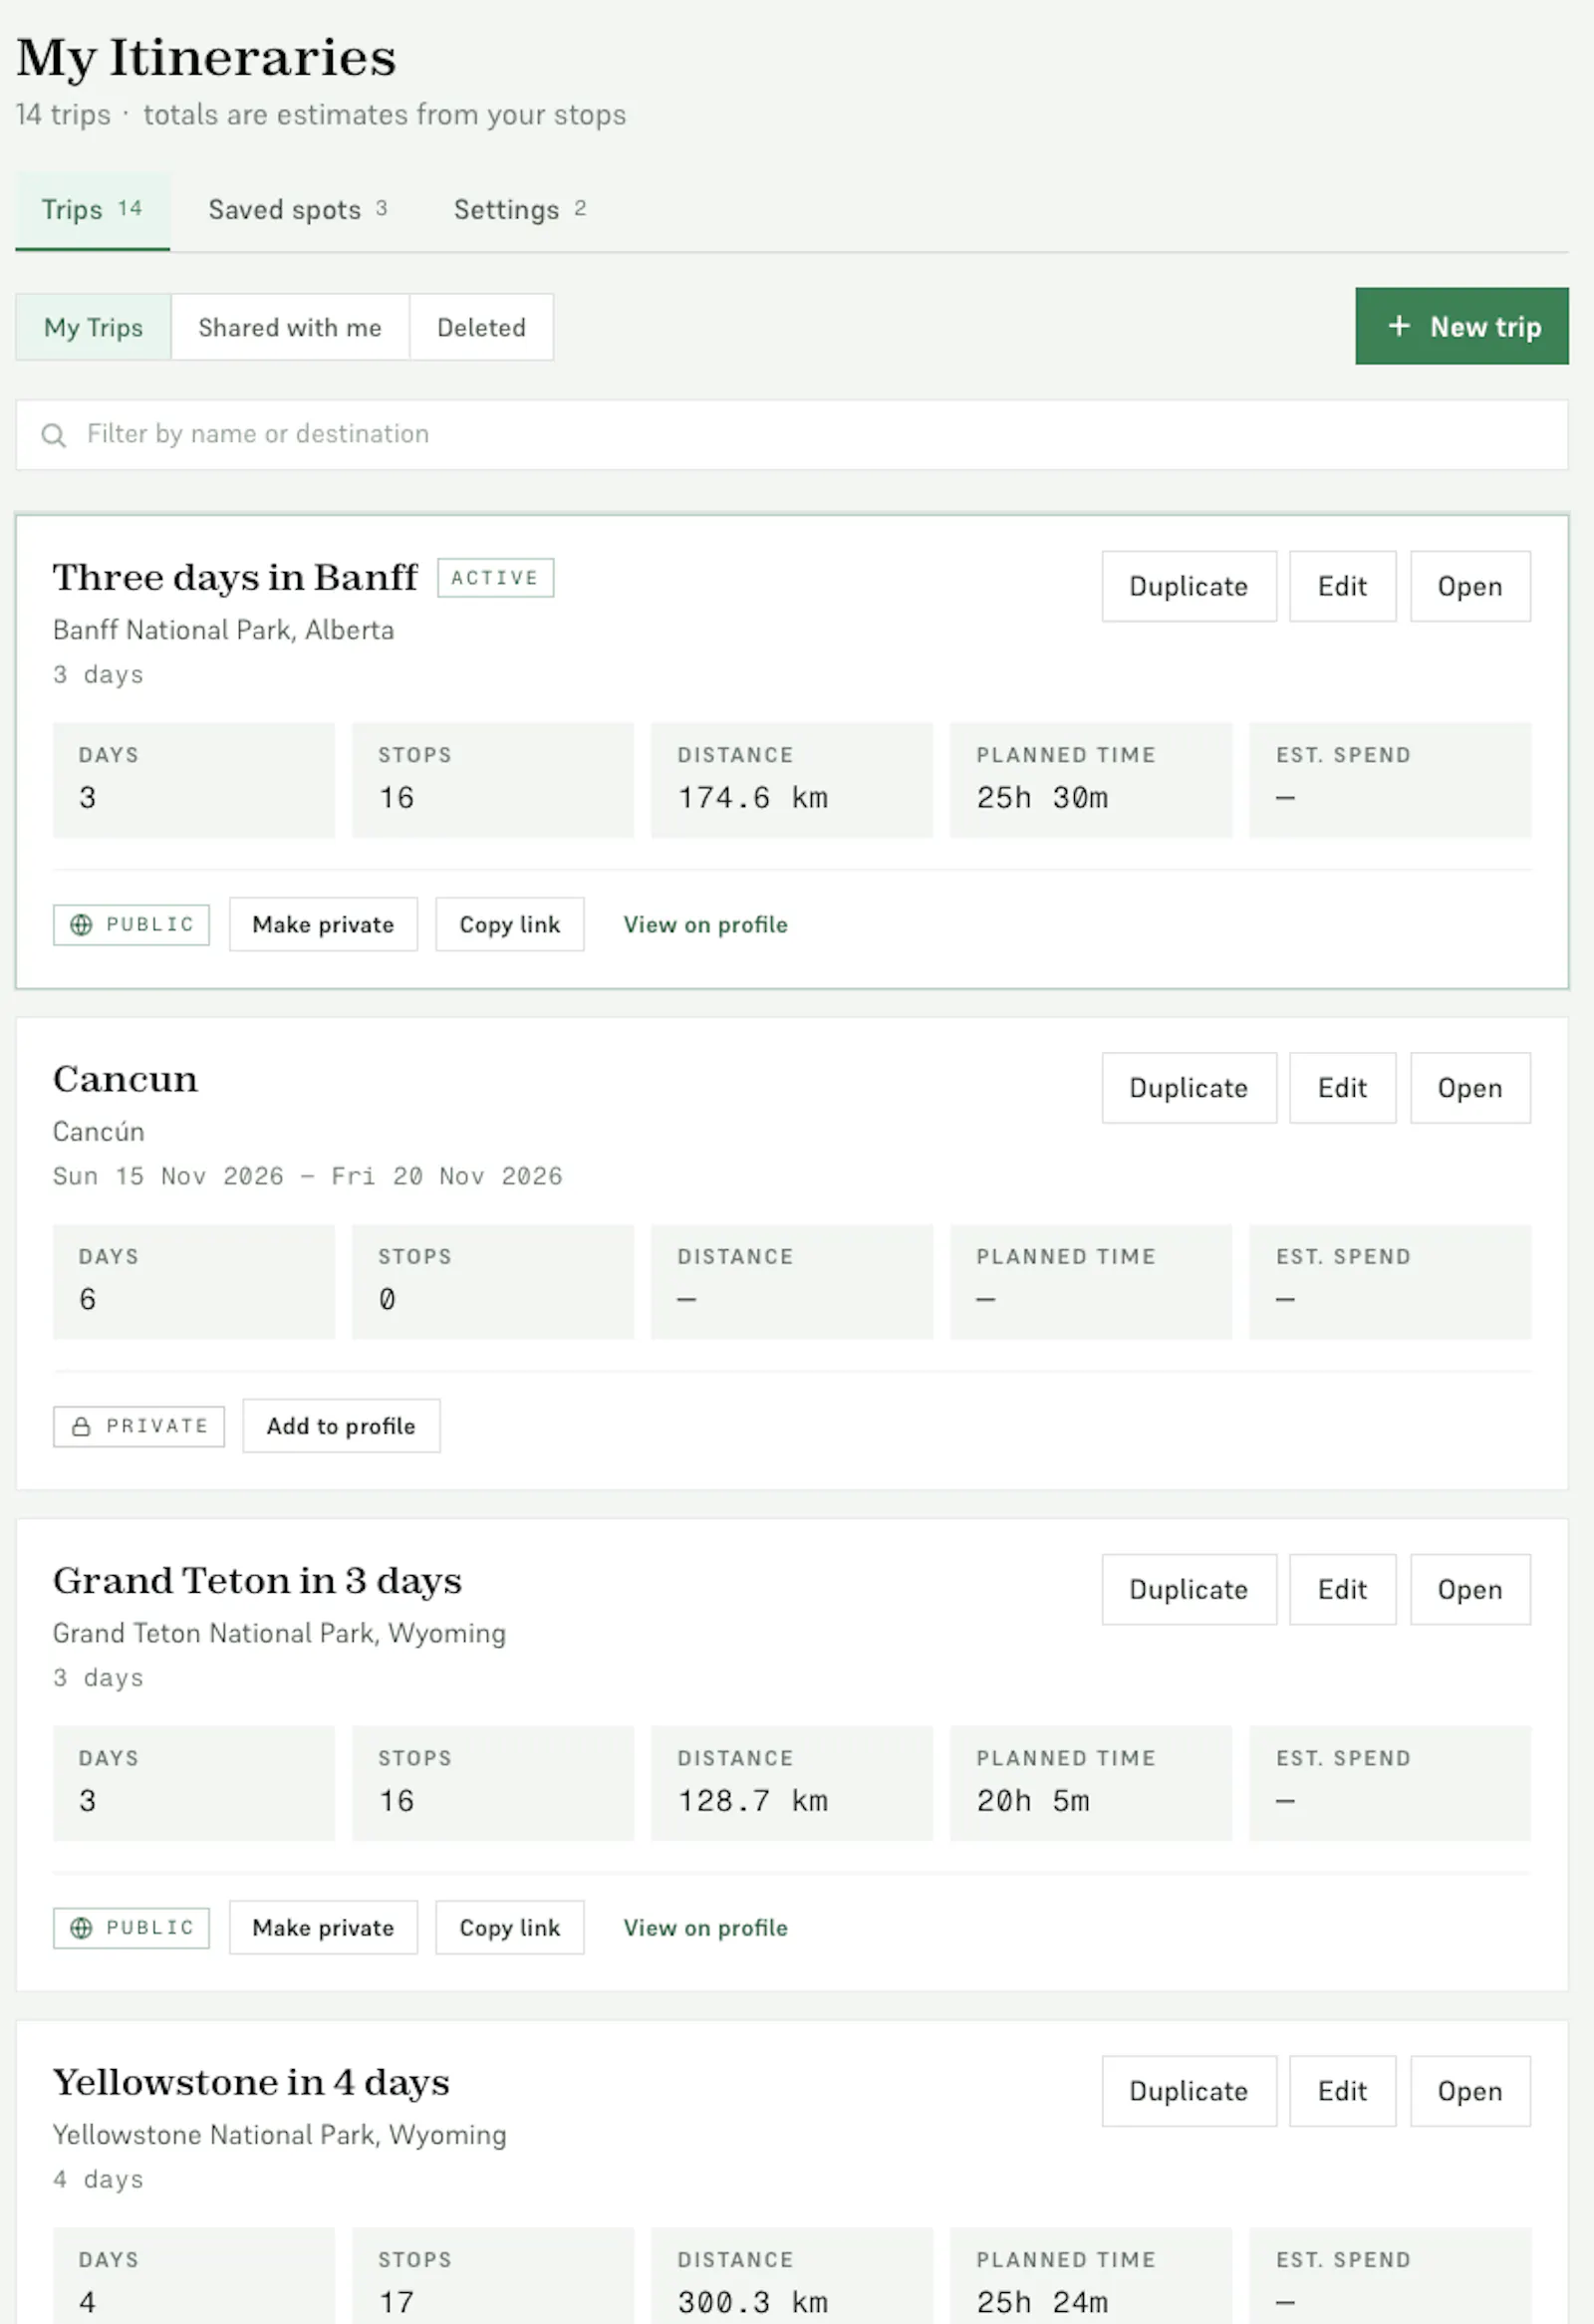View Banff trip on profile
1594x2324 pixels.
pyautogui.click(x=706, y=924)
